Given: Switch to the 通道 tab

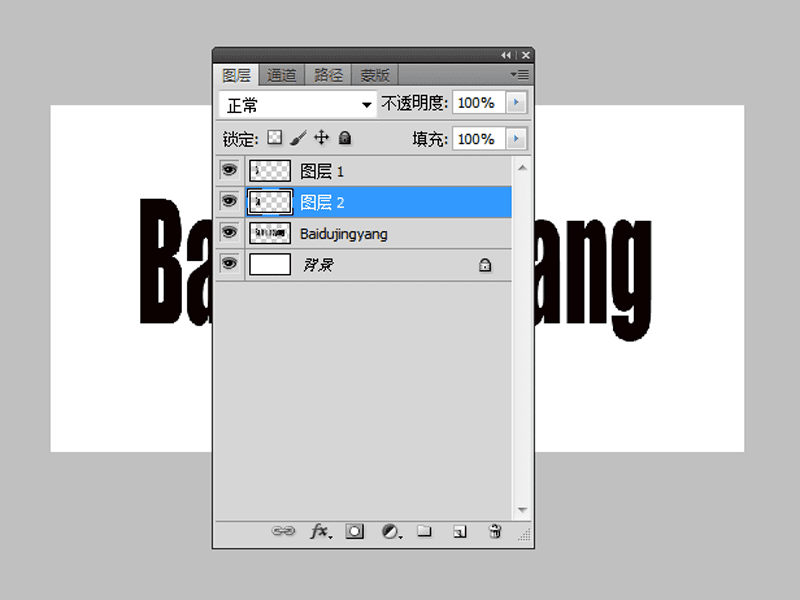Looking at the screenshot, I should coord(282,76).
